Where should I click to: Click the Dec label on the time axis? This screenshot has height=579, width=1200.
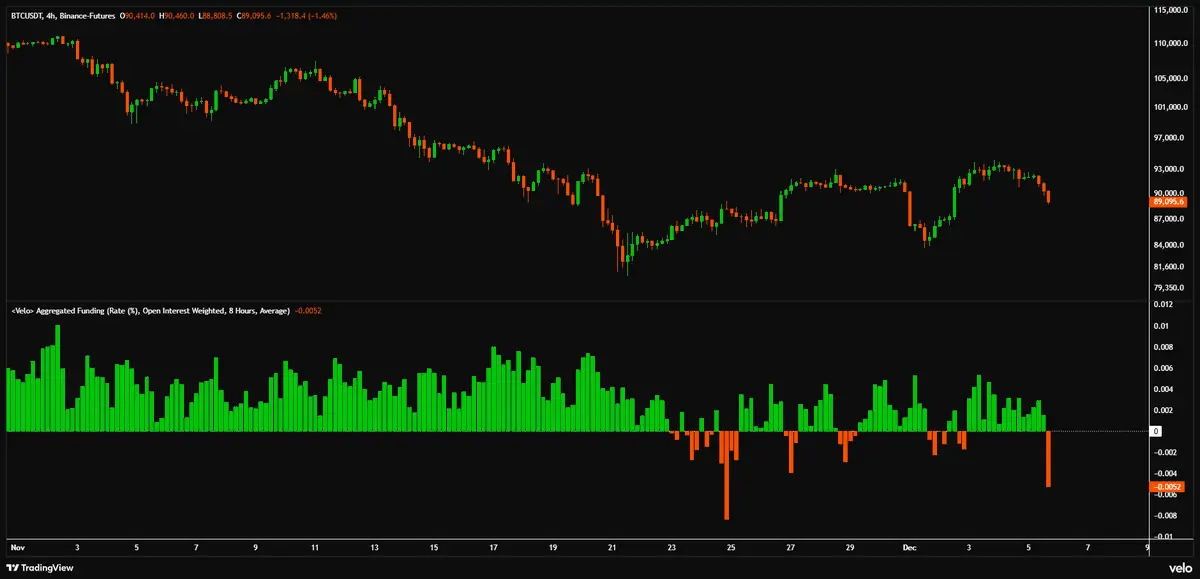tap(909, 548)
